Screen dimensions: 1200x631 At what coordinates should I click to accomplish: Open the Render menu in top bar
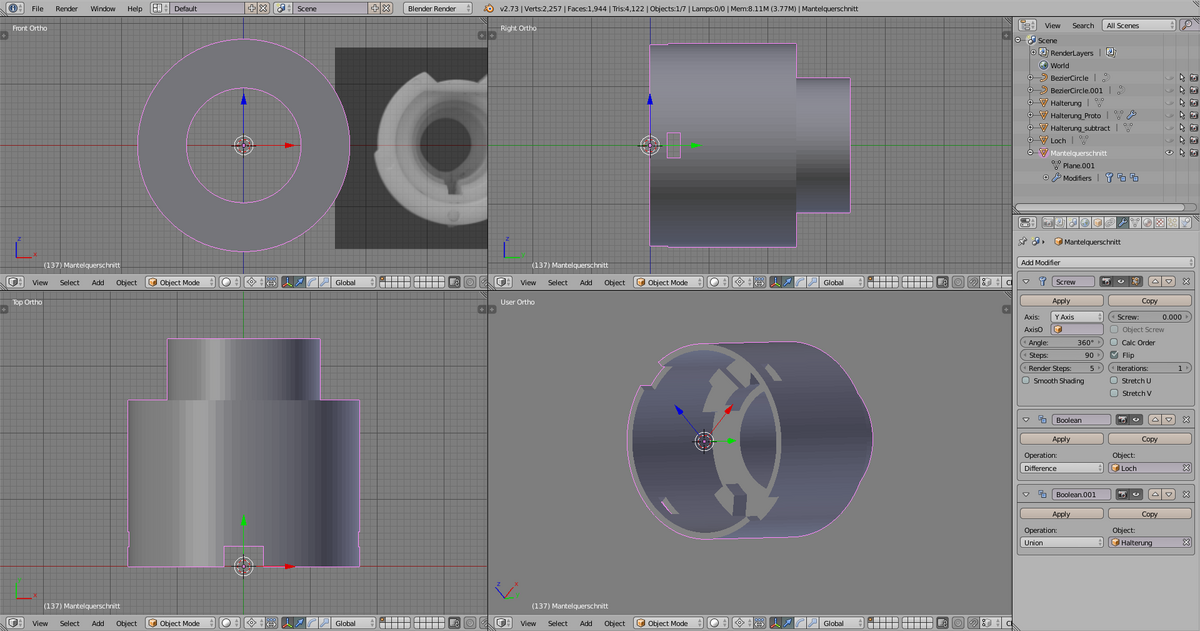click(66, 8)
